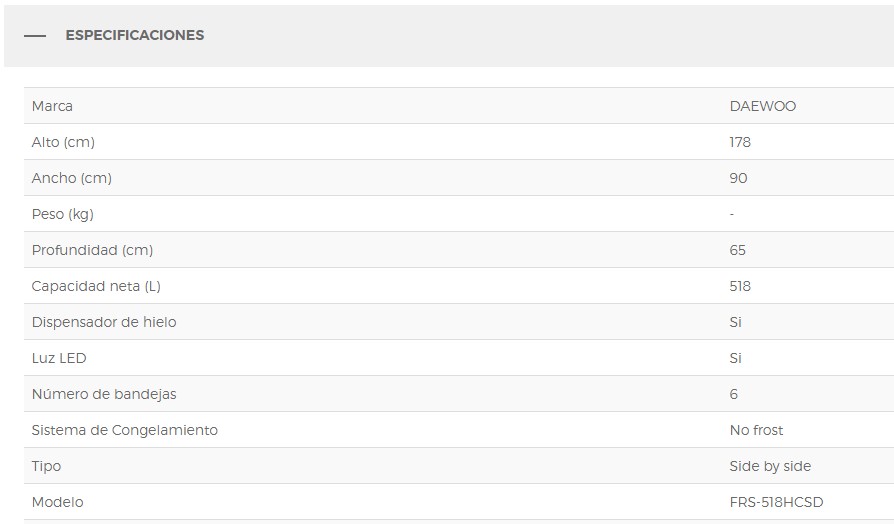Click the No frost value

click(x=757, y=430)
